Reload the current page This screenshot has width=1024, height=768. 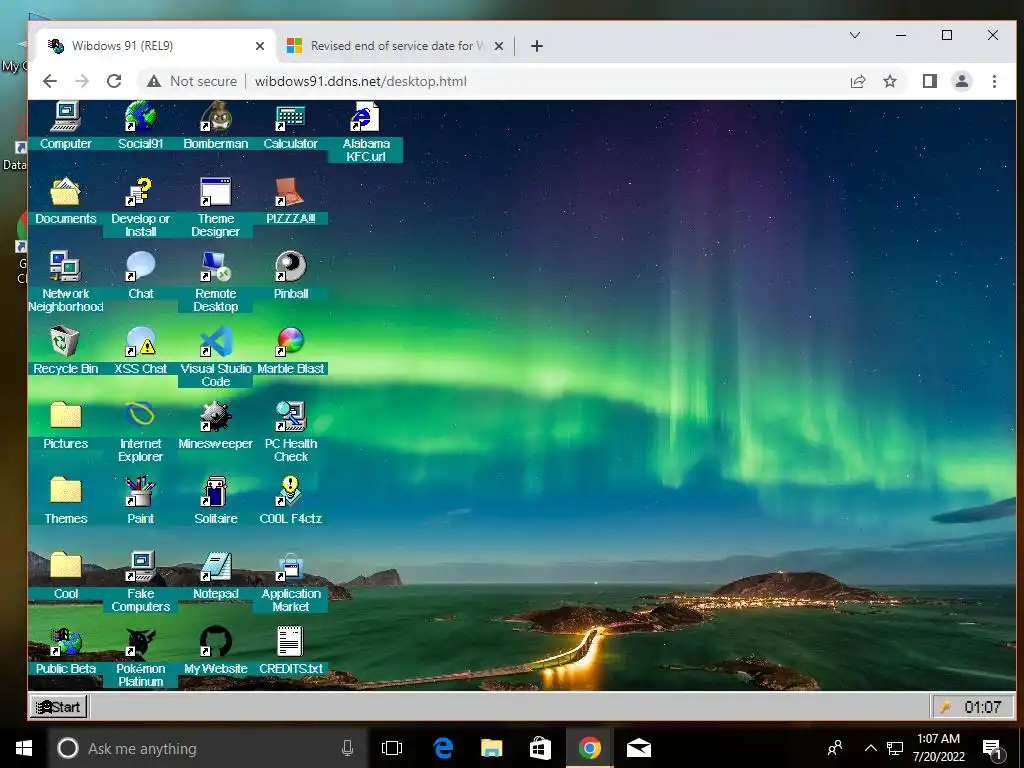point(114,81)
